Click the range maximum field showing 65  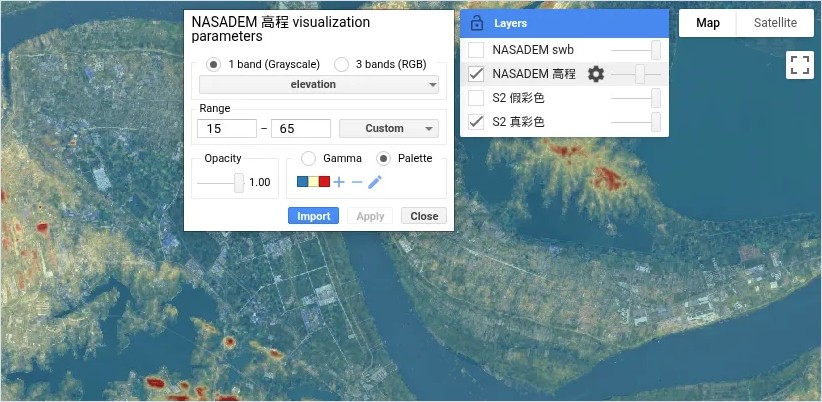pos(301,128)
